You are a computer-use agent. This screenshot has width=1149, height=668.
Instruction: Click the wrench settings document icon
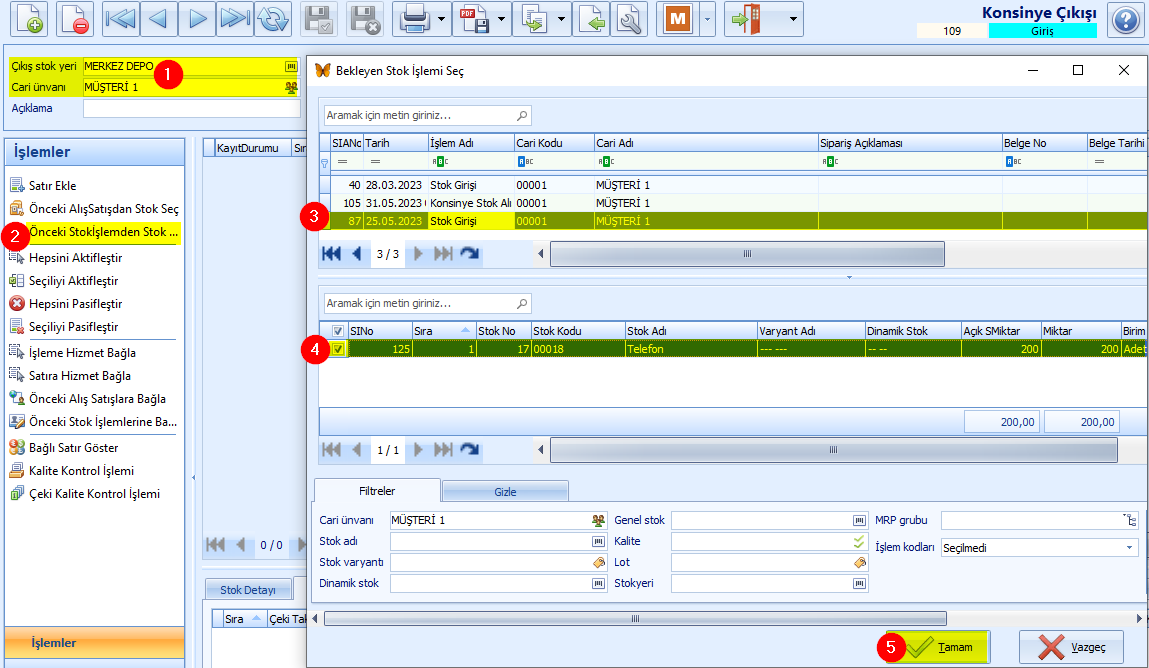[629, 19]
